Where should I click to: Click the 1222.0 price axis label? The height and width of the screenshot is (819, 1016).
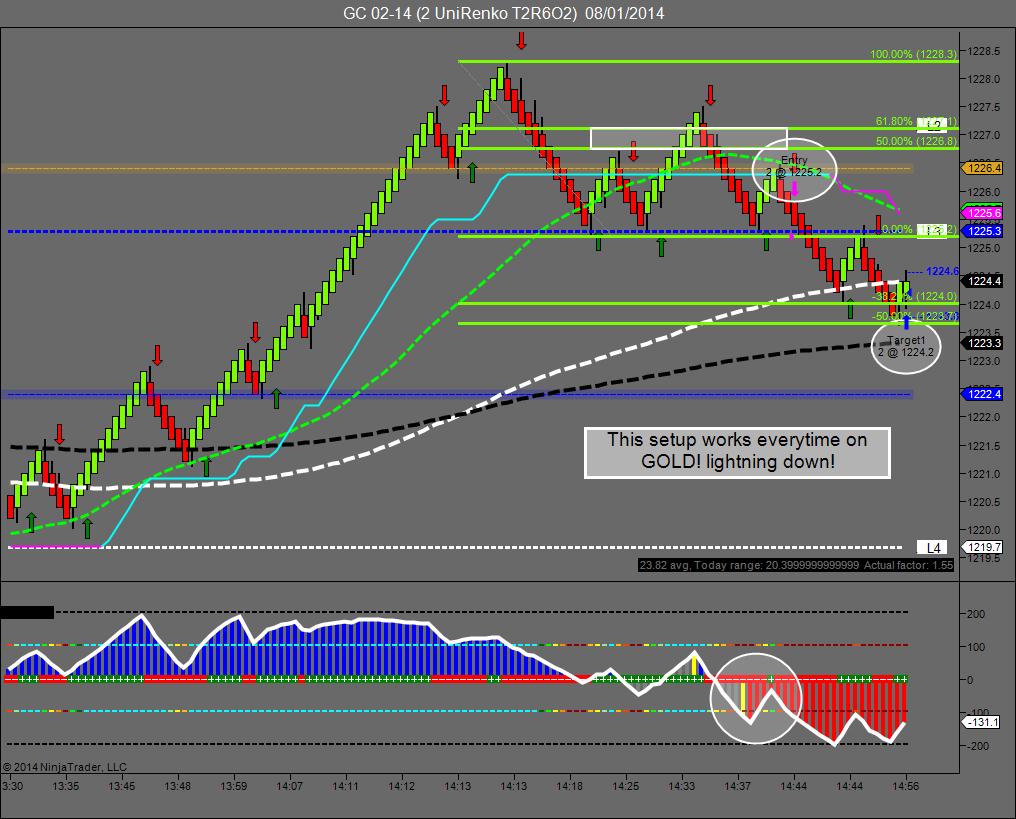point(984,417)
